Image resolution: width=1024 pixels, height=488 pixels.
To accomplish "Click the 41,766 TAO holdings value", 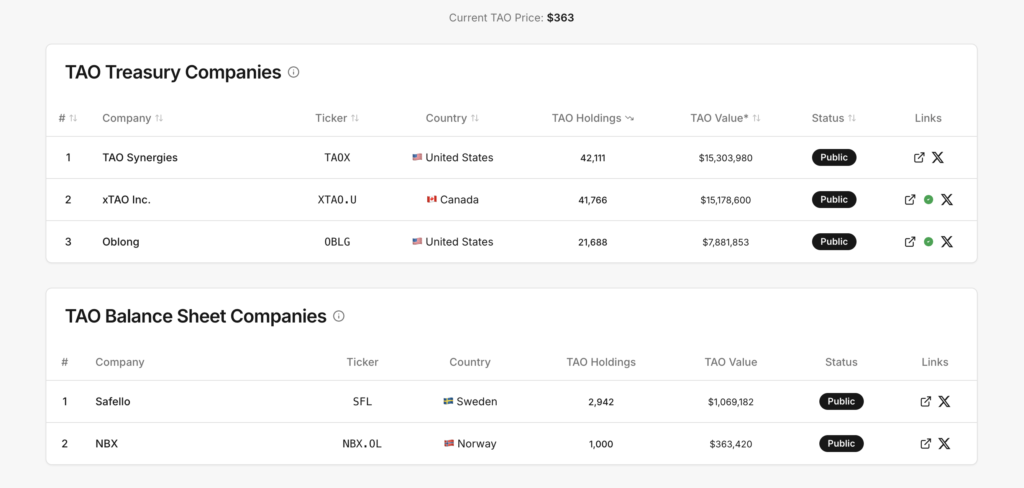I will tap(593, 200).
